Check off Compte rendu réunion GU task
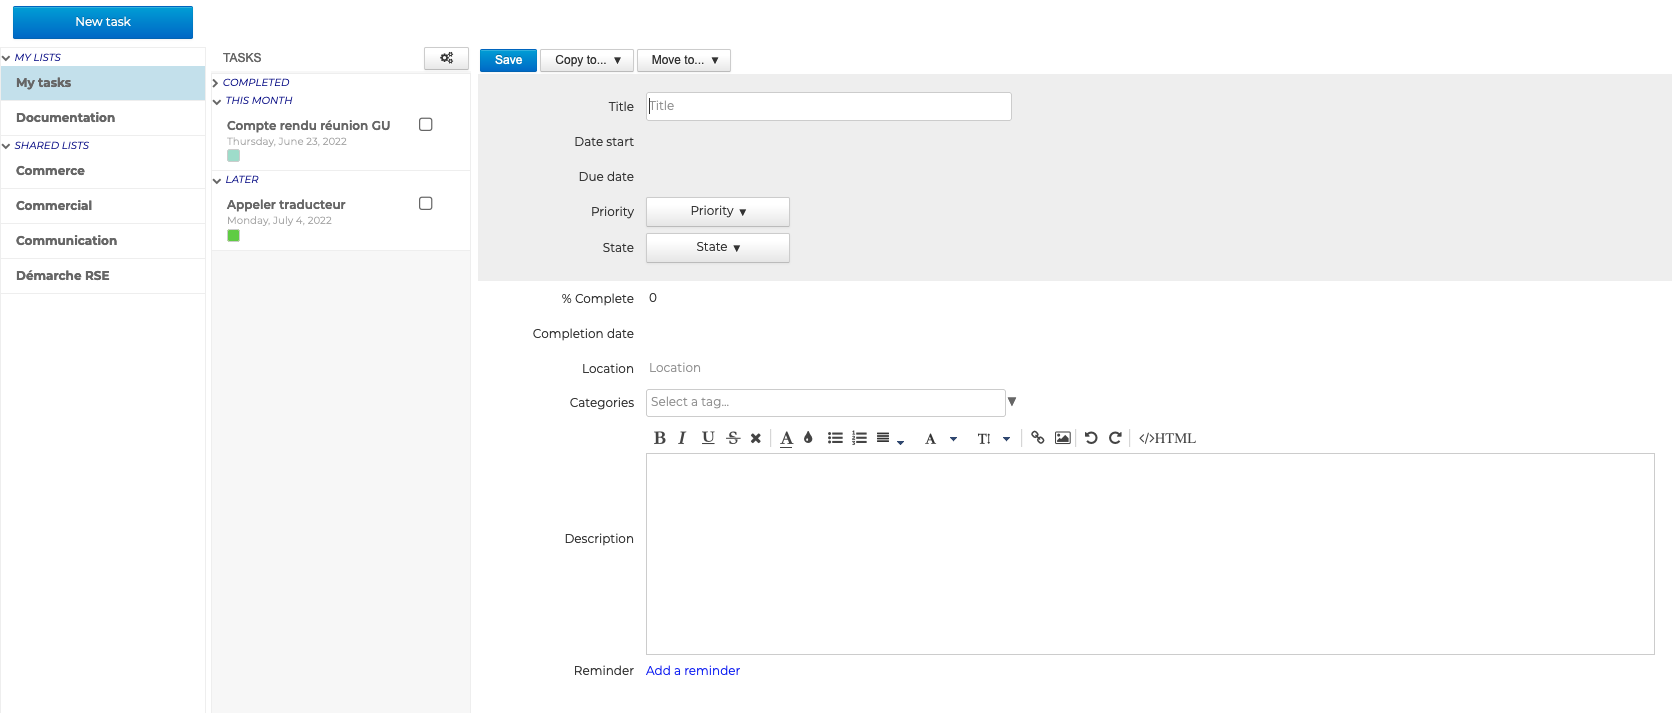 coord(425,125)
